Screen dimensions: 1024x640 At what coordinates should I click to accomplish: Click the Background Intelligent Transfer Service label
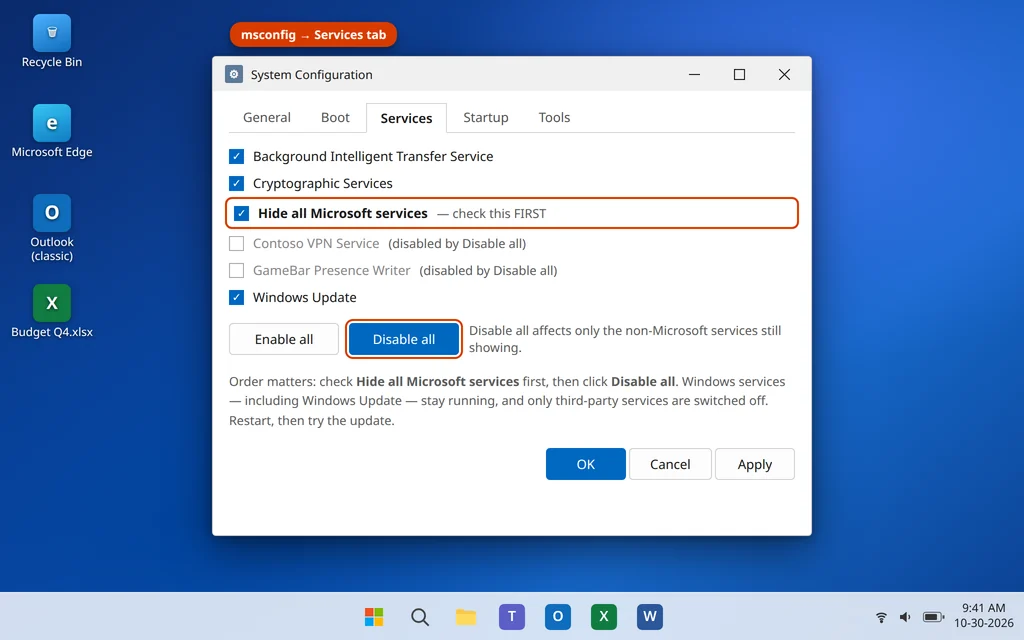[x=373, y=157]
